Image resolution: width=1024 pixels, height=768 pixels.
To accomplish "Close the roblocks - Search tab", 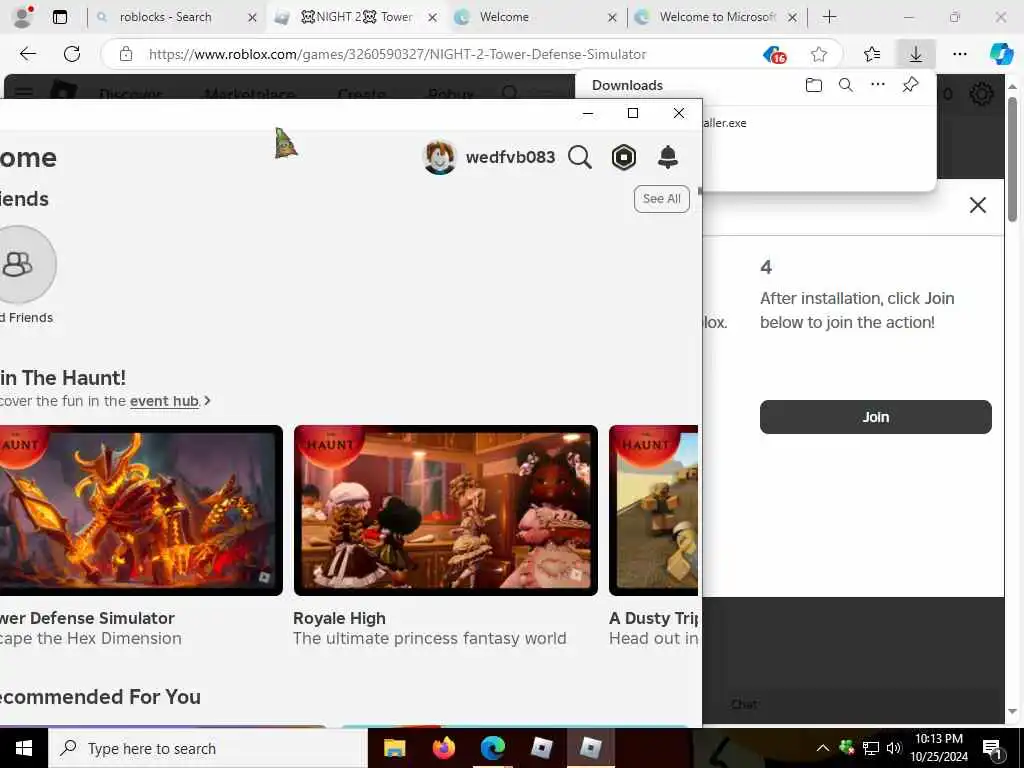I will 252,18.
